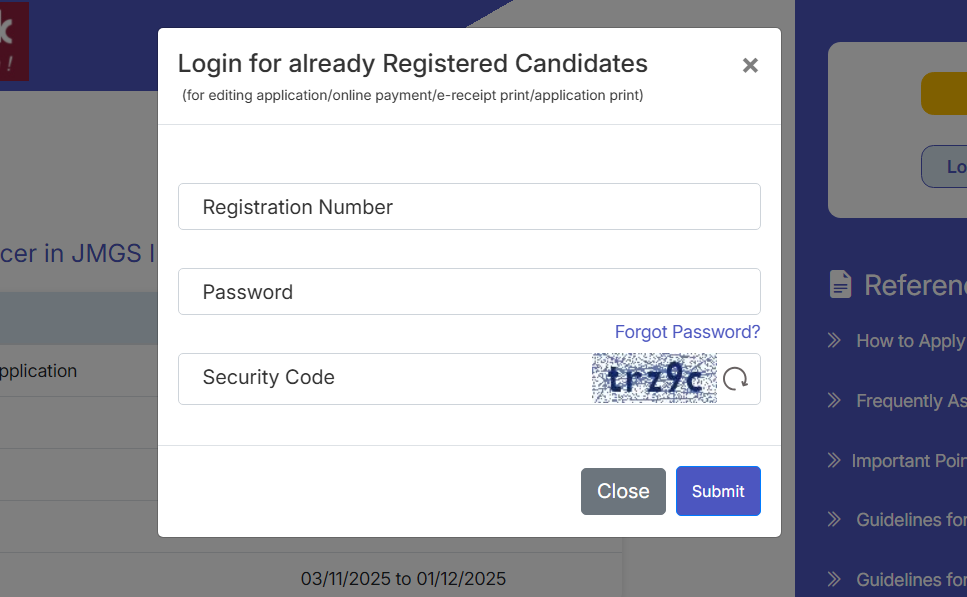967x597 pixels.
Task: Focus the Security Code input field
Action: pos(385,378)
